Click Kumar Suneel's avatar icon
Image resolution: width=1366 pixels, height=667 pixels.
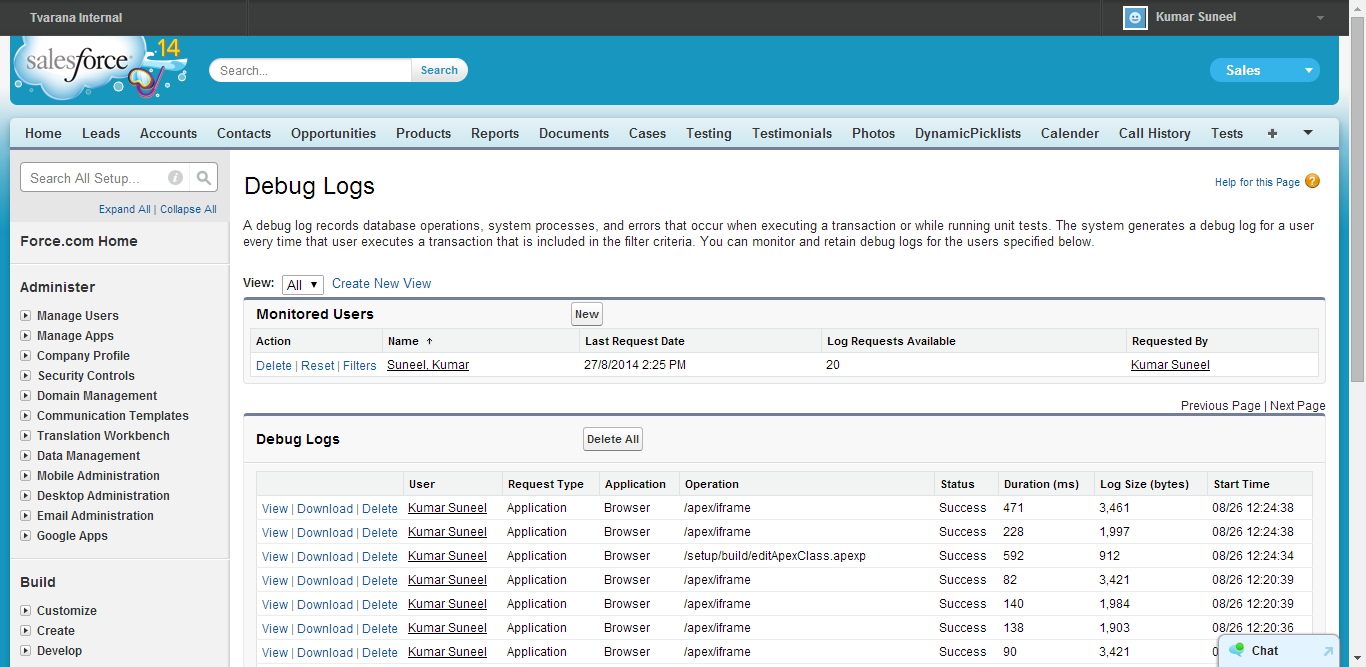click(x=1135, y=17)
